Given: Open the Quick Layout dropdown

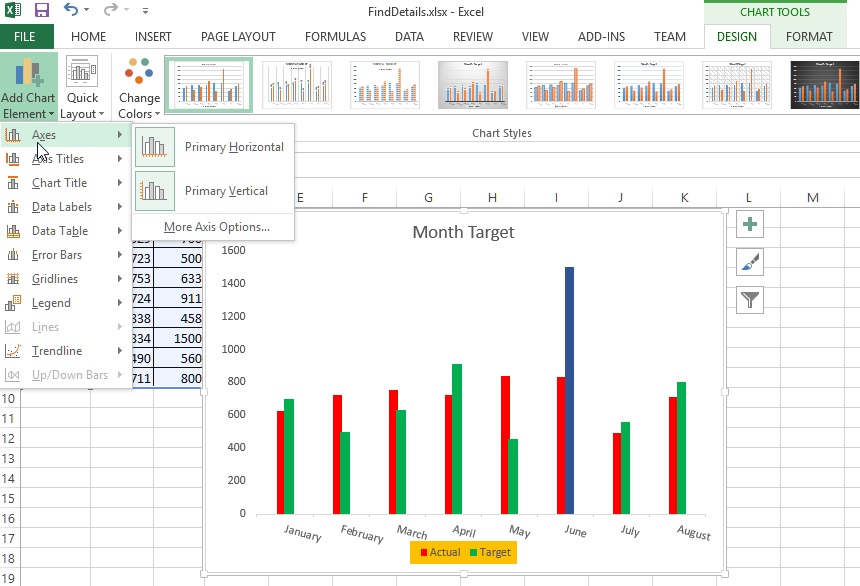Looking at the screenshot, I should pyautogui.click(x=82, y=88).
